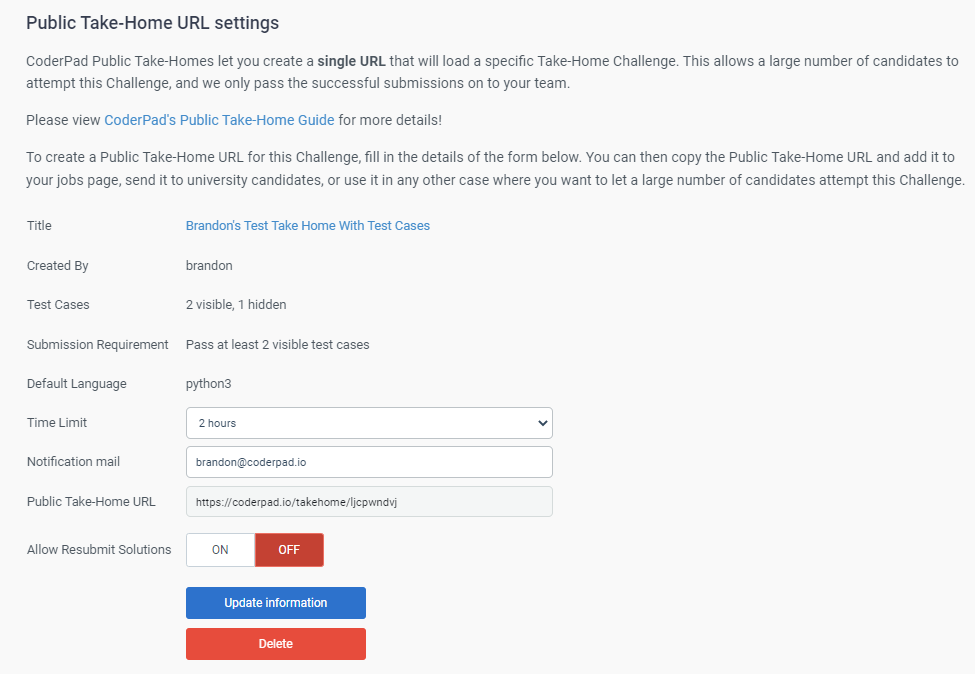Disable Allow Resubmit Solutions by clicking OFF
The width and height of the screenshot is (975, 674).
coord(289,549)
